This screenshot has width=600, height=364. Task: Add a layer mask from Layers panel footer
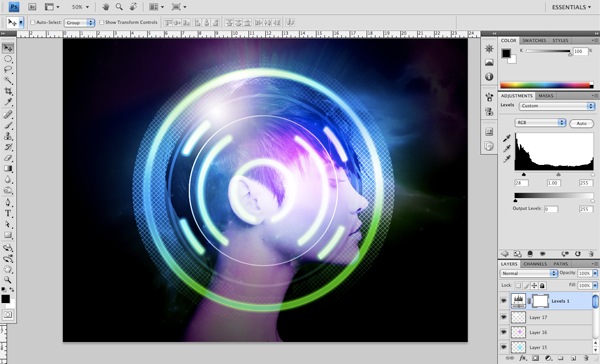point(535,359)
